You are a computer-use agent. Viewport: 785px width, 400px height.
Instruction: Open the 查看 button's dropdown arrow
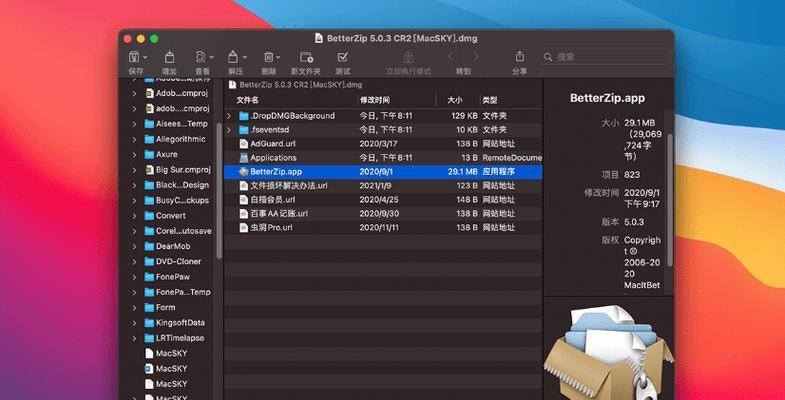[211, 57]
